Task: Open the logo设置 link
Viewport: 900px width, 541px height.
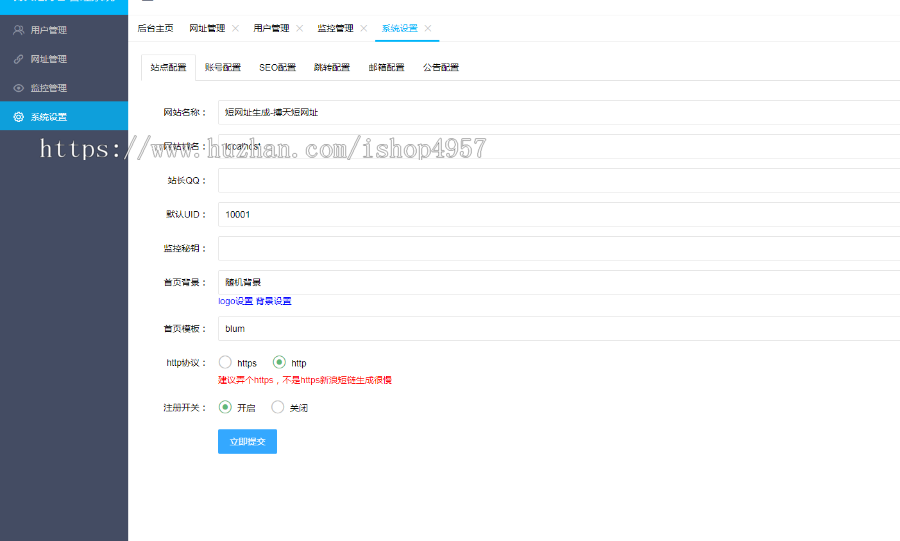Action: click(x=235, y=301)
